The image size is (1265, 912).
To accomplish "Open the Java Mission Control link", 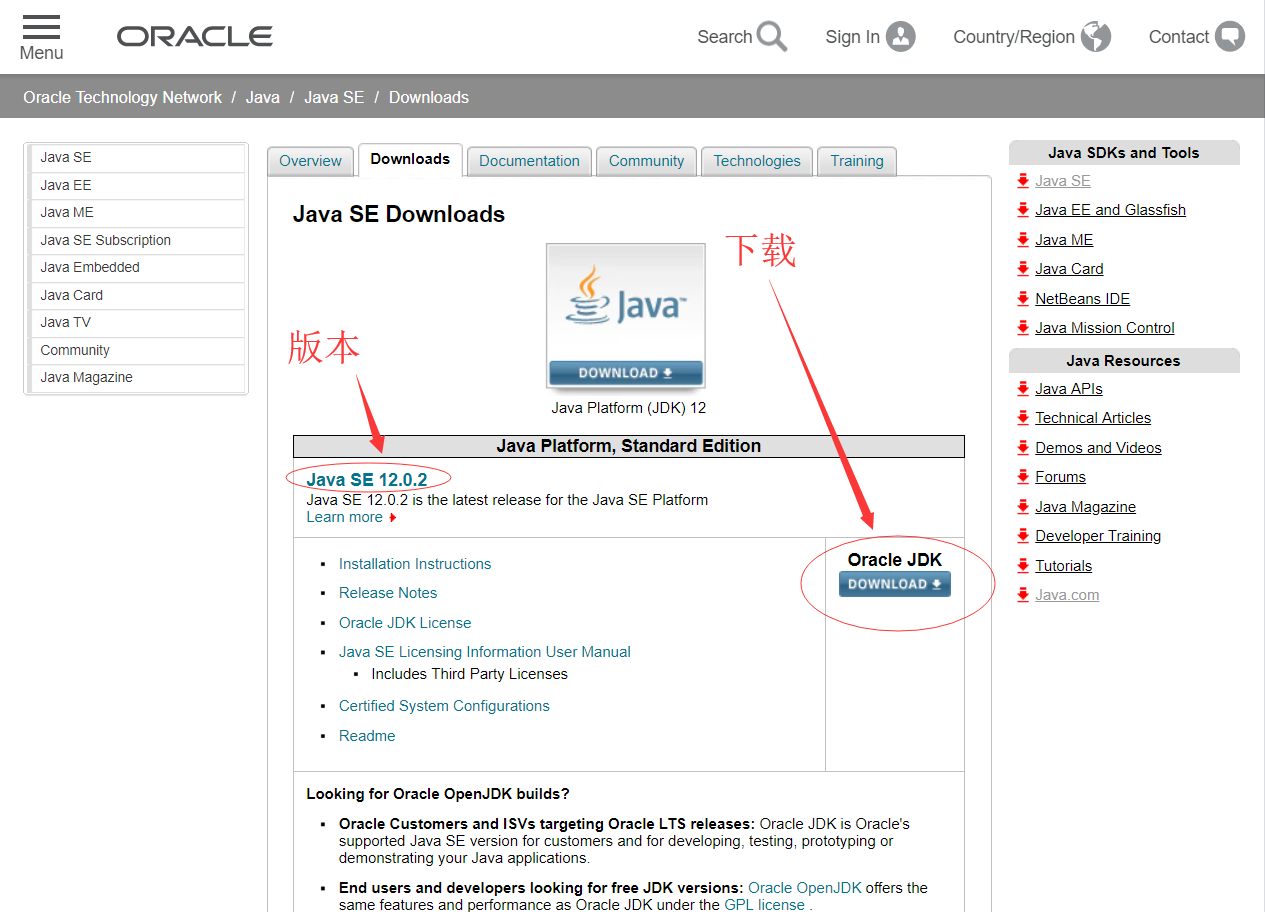I will click(x=1105, y=328).
